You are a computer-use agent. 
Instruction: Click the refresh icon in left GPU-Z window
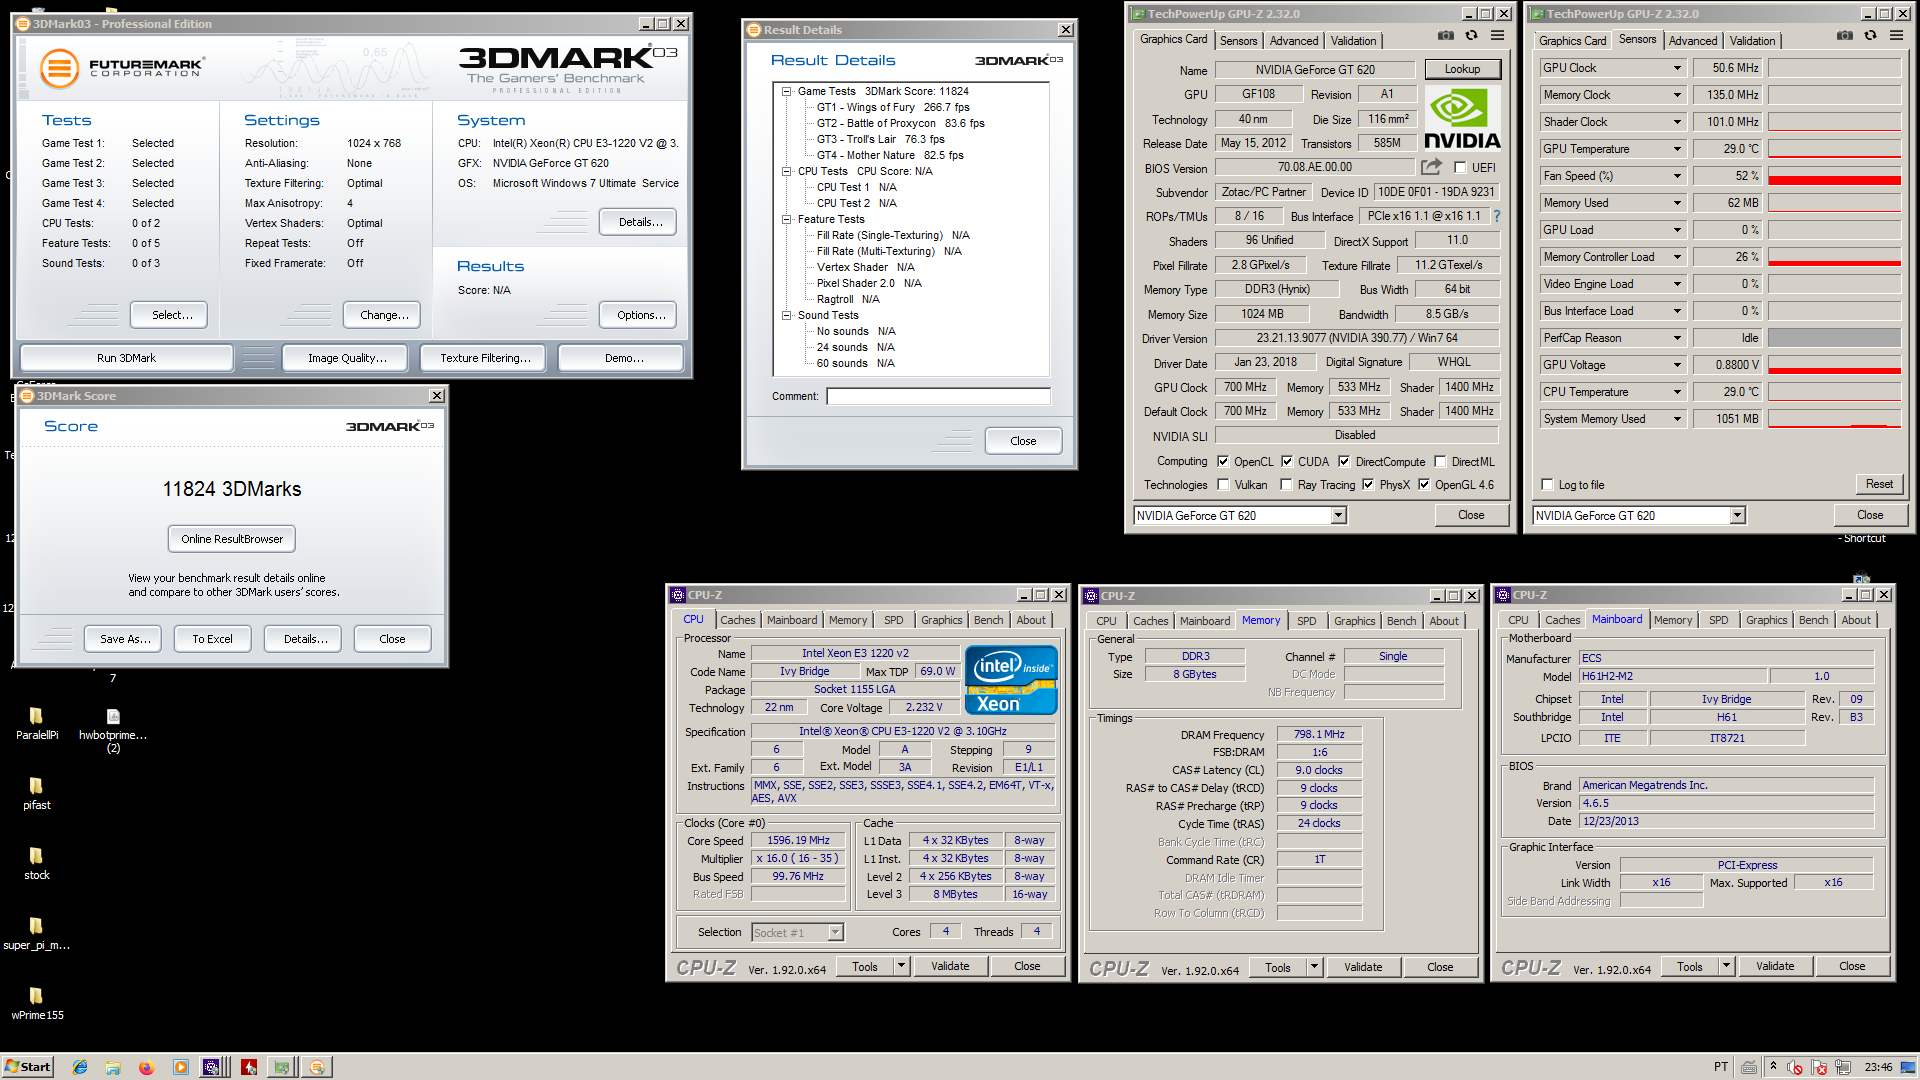pyautogui.click(x=1471, y=36)
